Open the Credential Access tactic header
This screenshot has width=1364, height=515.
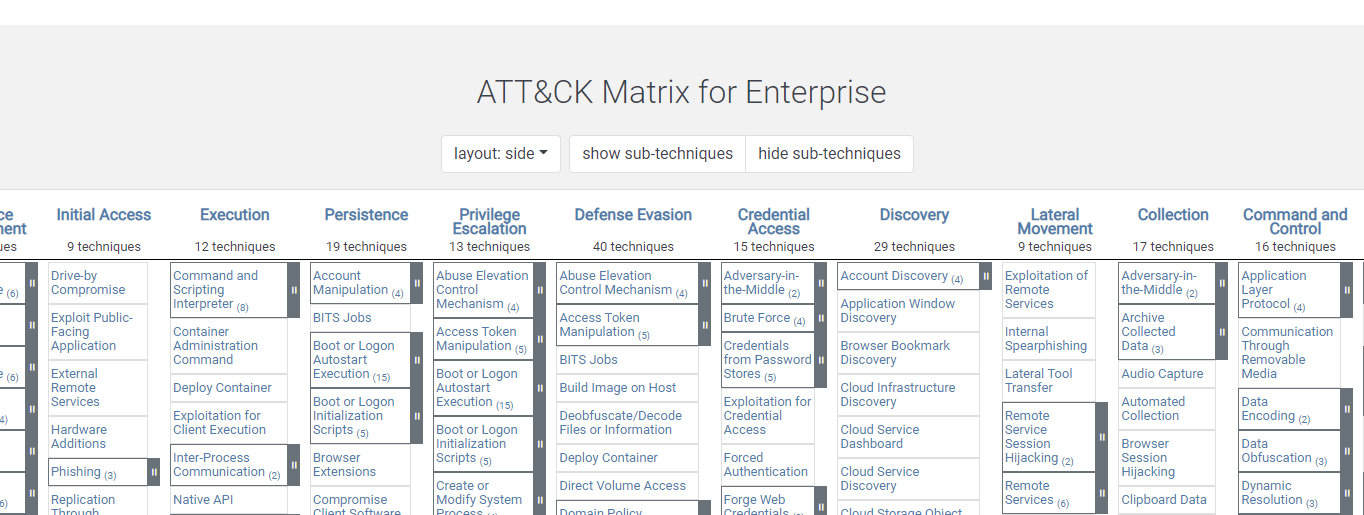point(774,221)
